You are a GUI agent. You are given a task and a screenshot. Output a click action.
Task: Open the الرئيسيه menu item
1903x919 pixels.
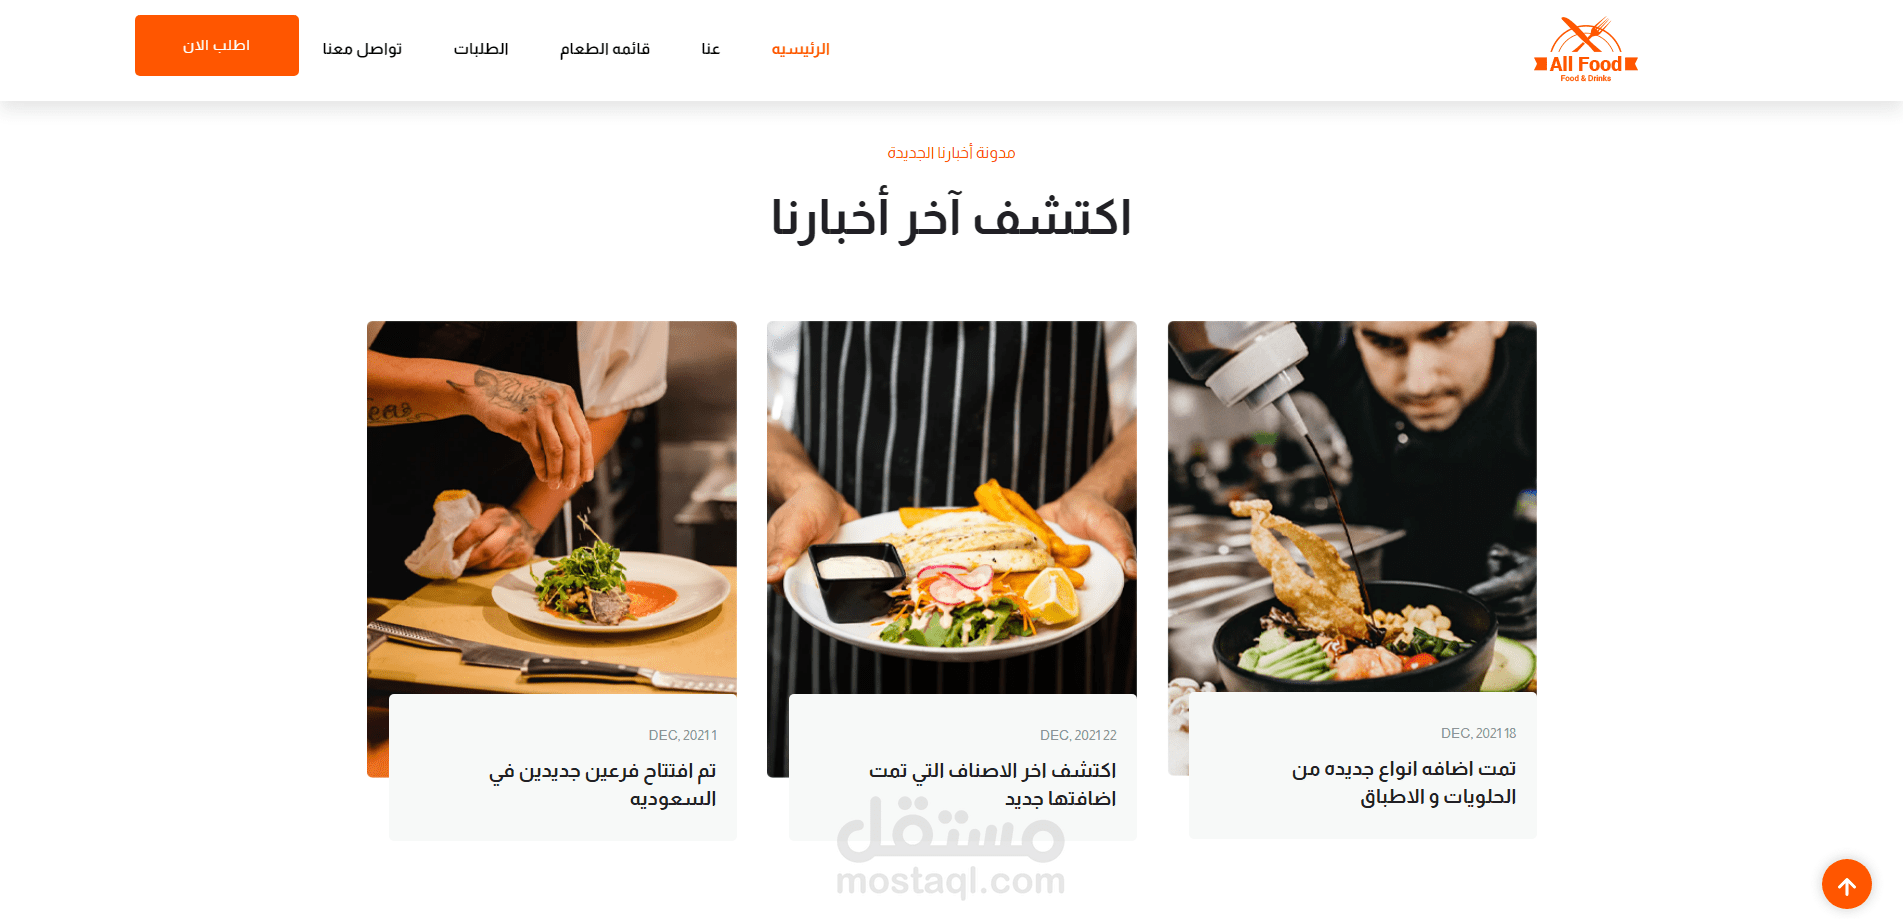pos(800,49)
